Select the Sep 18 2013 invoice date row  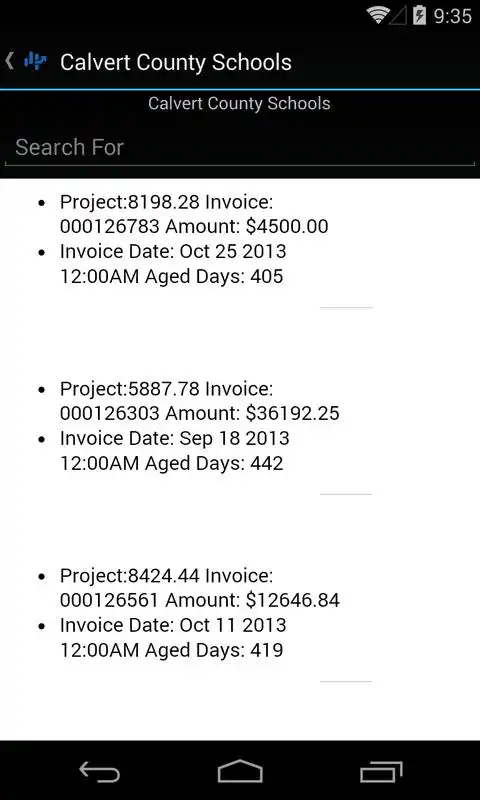(x=174, y=451)
